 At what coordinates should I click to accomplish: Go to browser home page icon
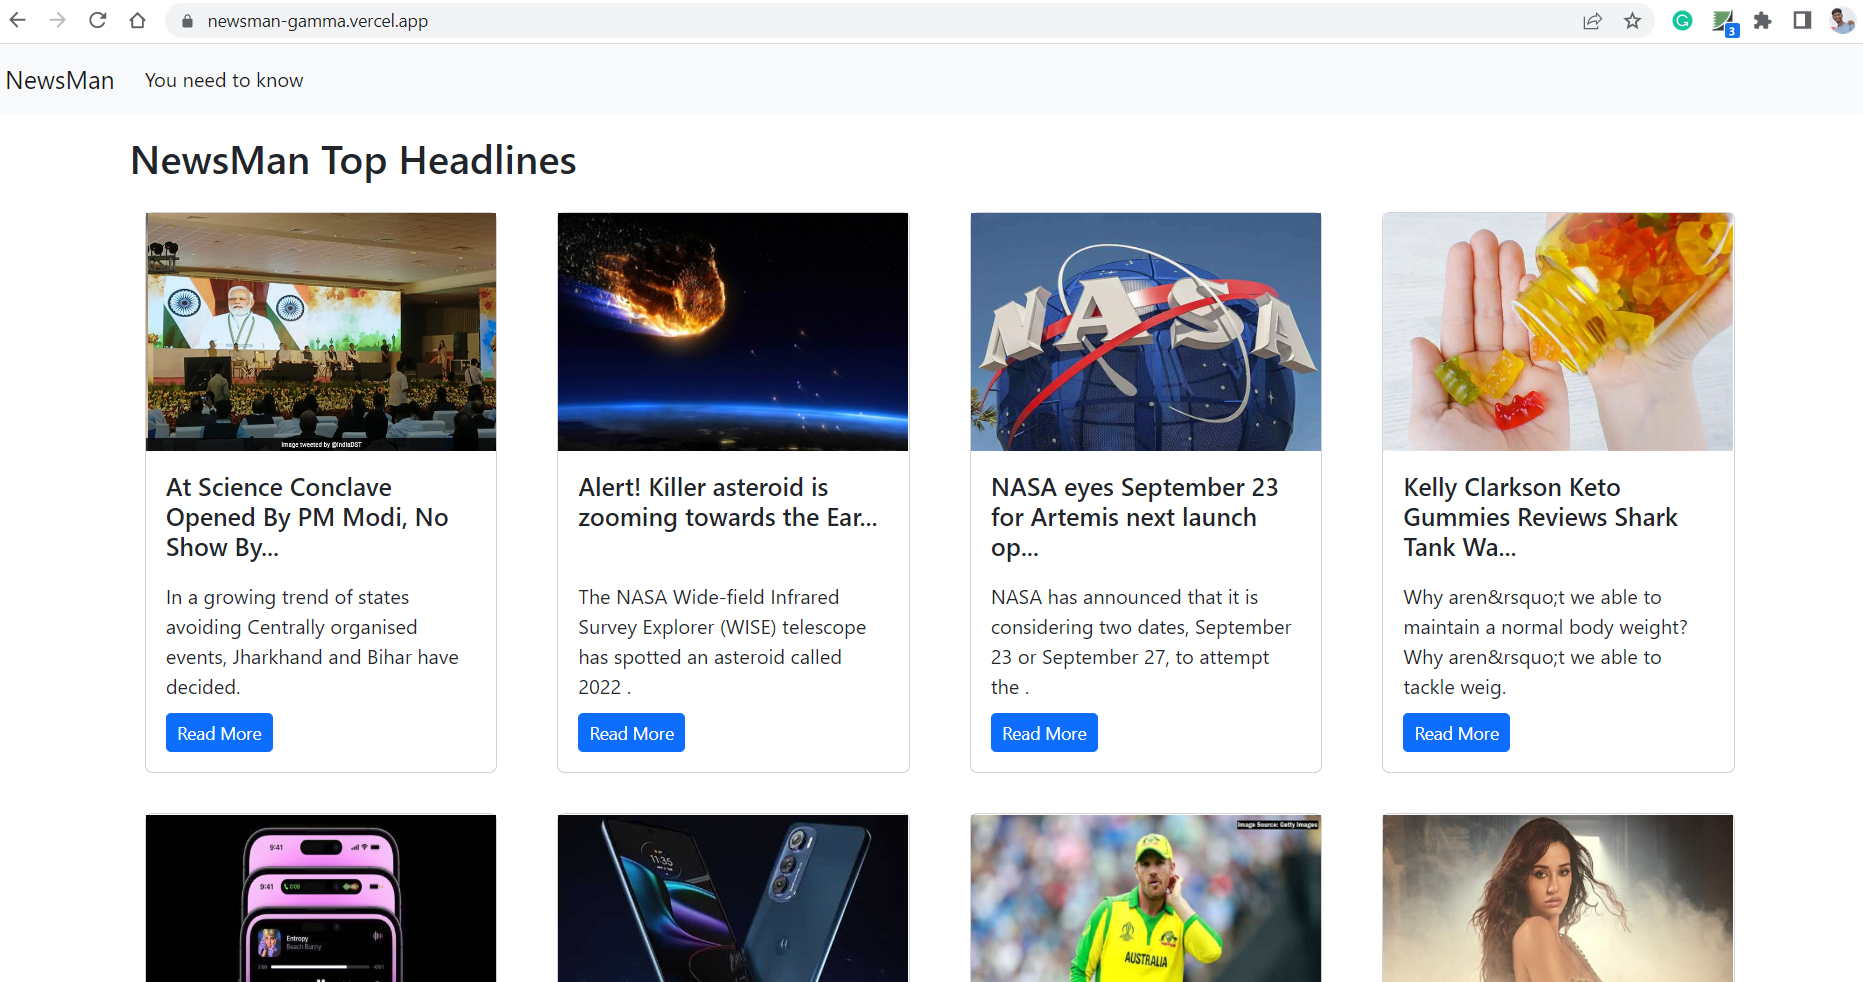click(x=138, y=20)
